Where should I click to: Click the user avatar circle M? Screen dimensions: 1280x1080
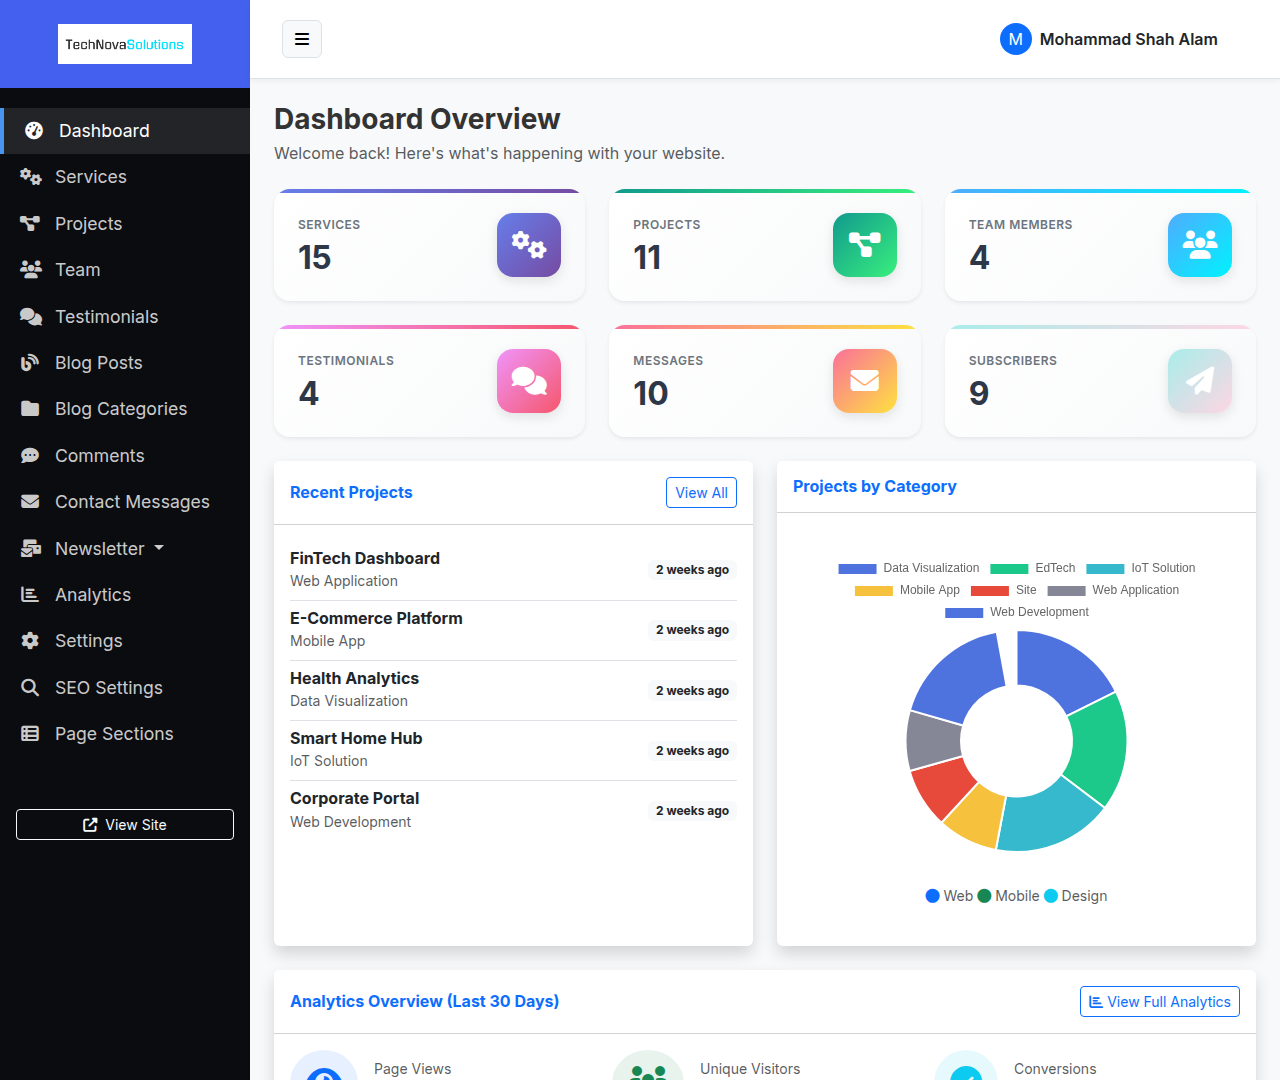1015,39
